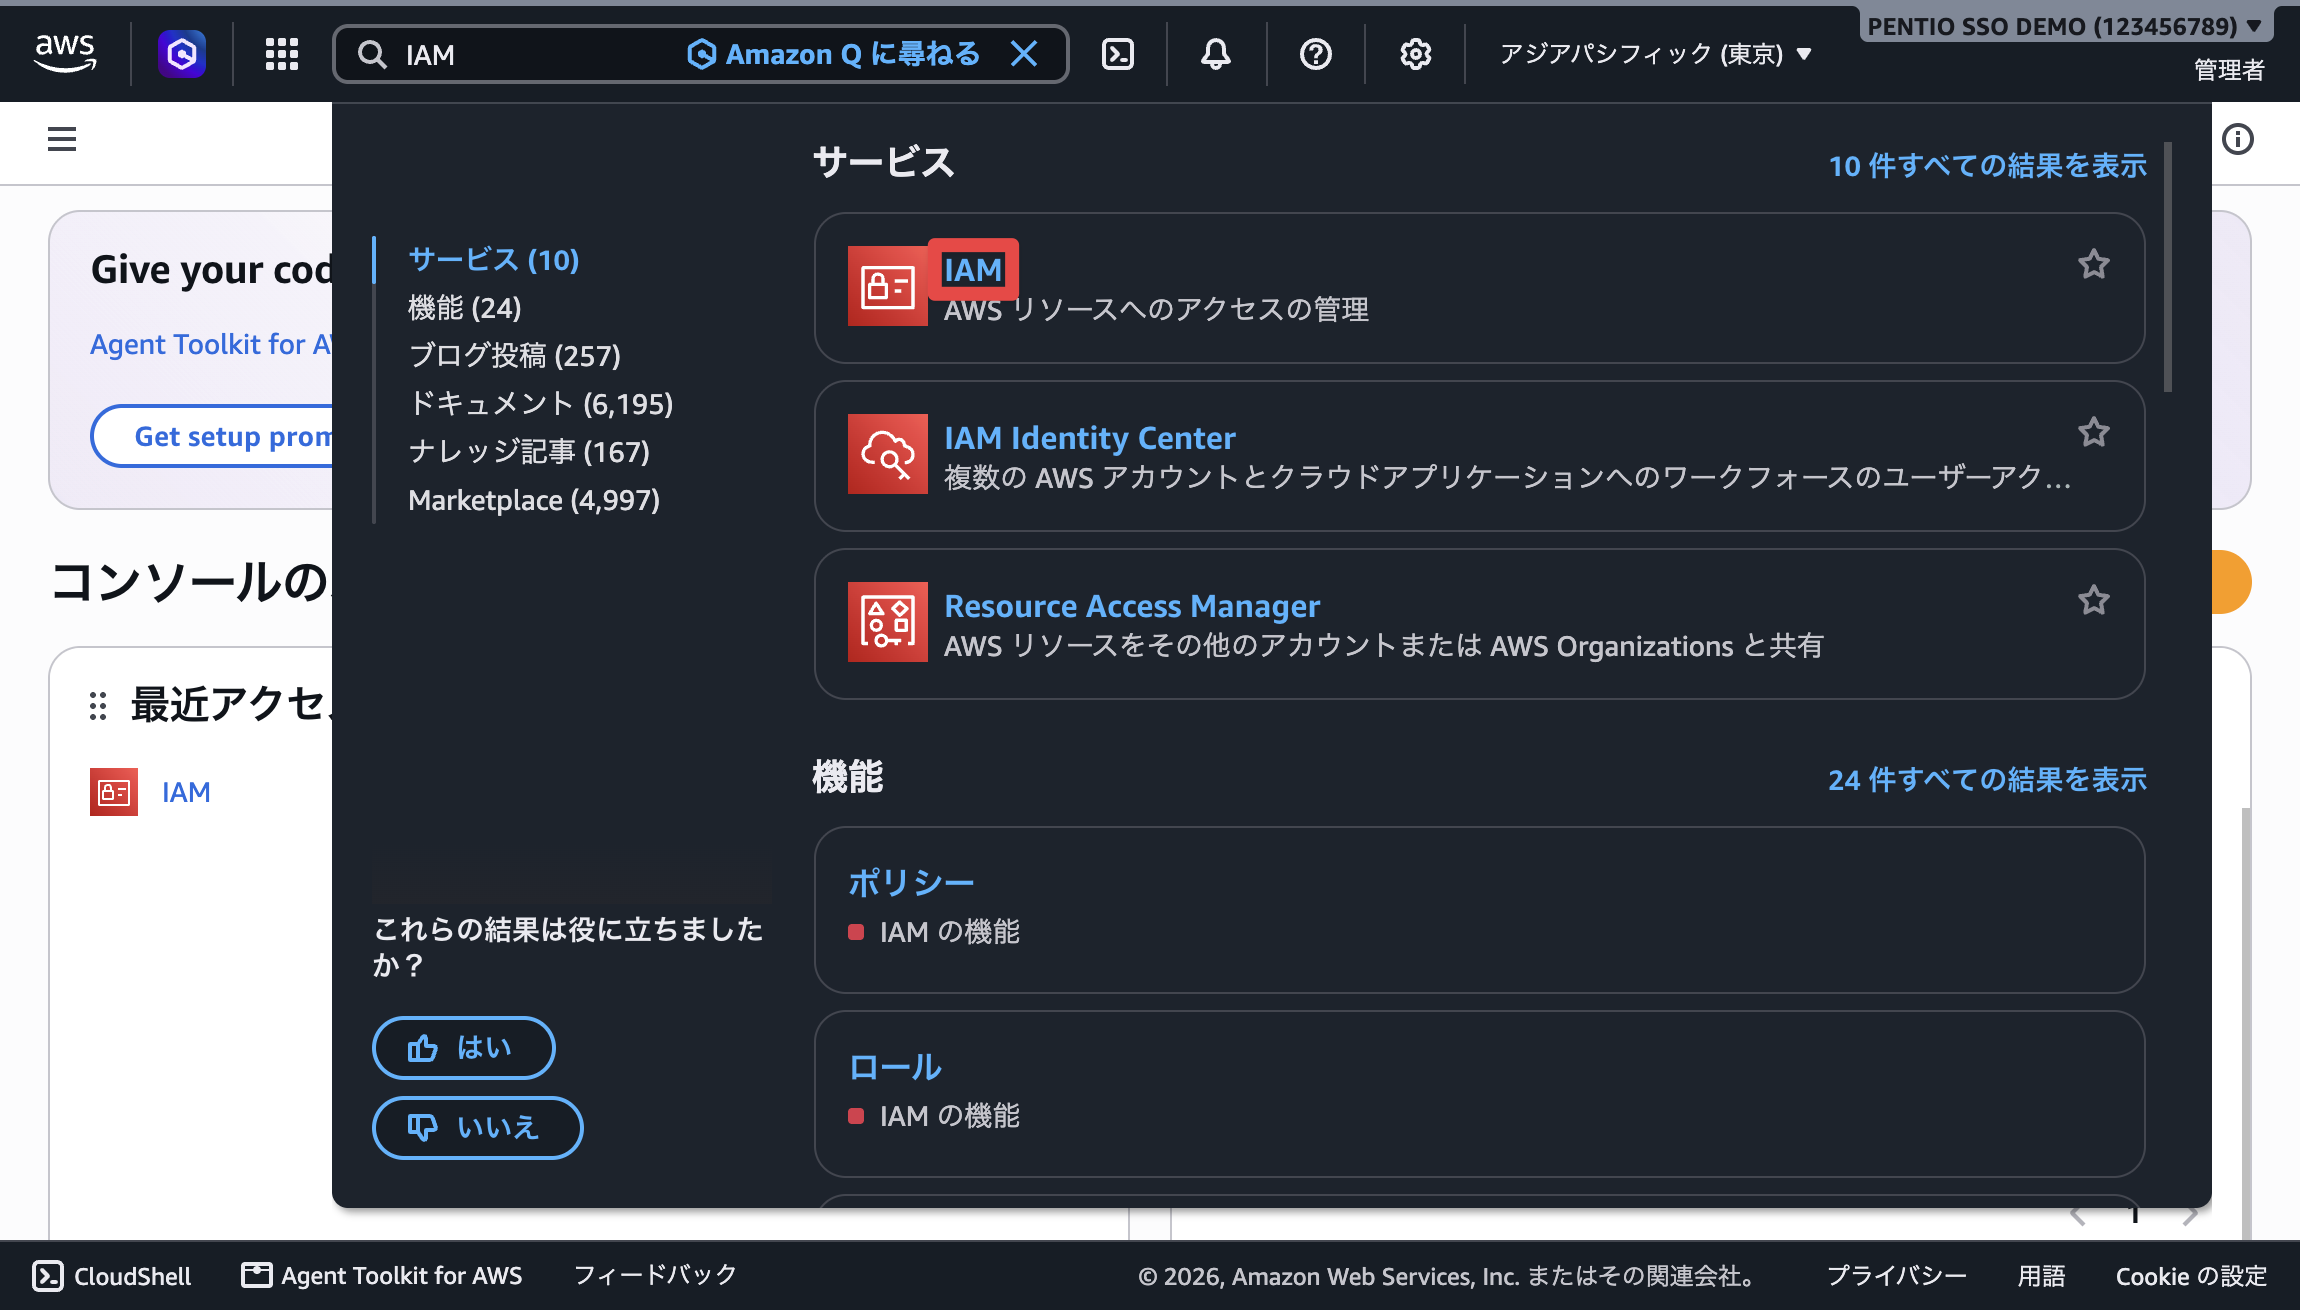Open the PENTIO SSO DEMO account menu
This screenshot has width=2300, height=1310.
coord(2064,26)
